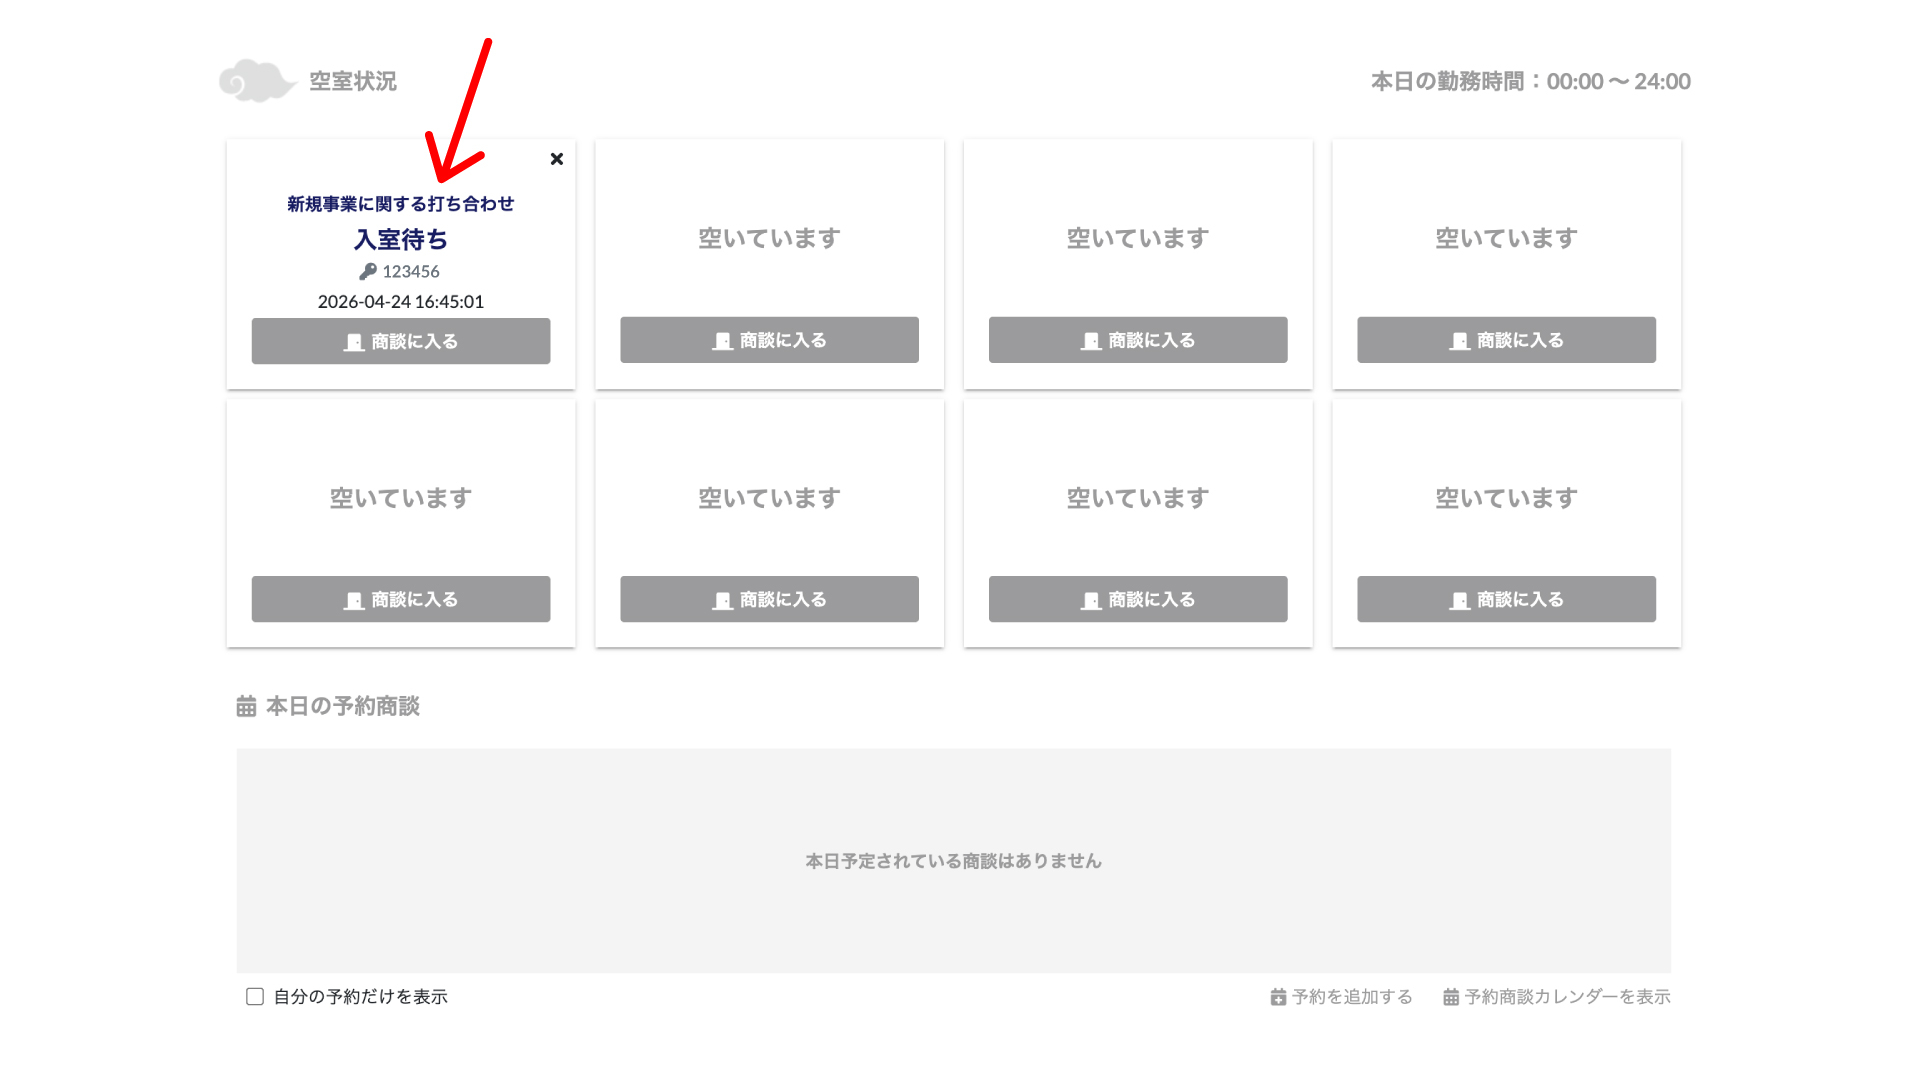Click 商談に入る in first bottom-row room
Screen dimensions: 1920x1080
click(401, 599)
